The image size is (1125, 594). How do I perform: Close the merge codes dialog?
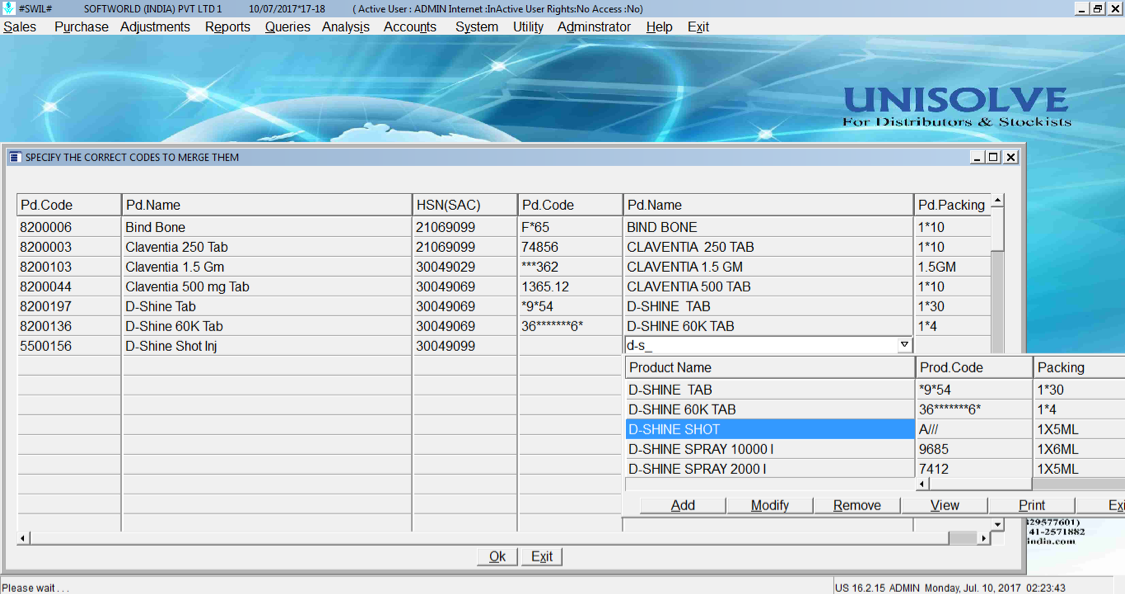click(x=1010, y=157)
